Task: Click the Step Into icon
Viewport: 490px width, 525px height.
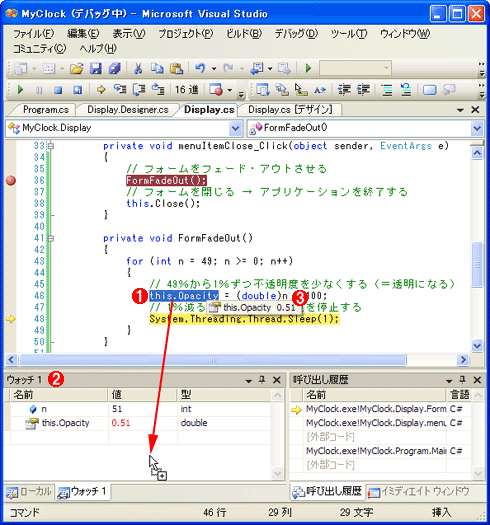Action: point(120,89)
